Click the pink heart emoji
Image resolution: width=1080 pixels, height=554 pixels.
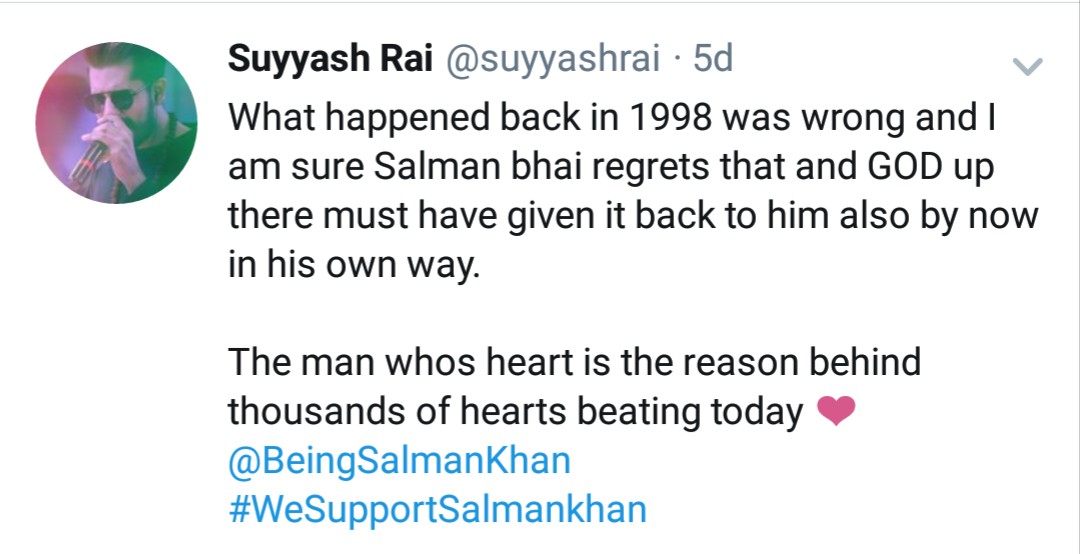click(x=835, y=411)
